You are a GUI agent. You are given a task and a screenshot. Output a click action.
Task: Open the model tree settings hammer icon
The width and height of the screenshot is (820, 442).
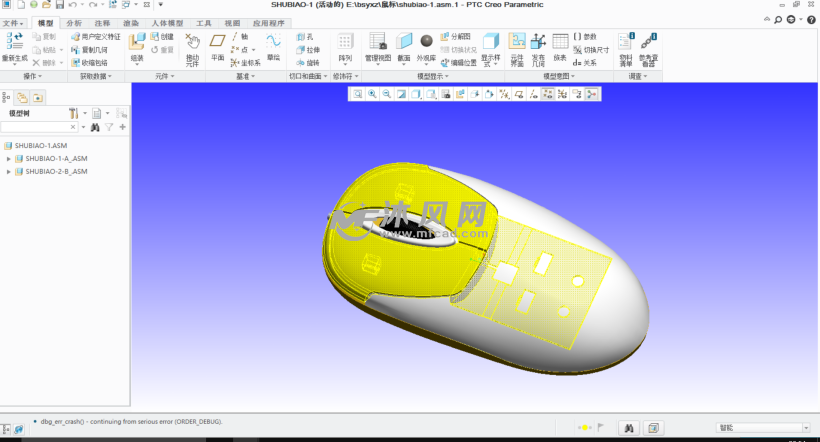(x=74, y=113)
